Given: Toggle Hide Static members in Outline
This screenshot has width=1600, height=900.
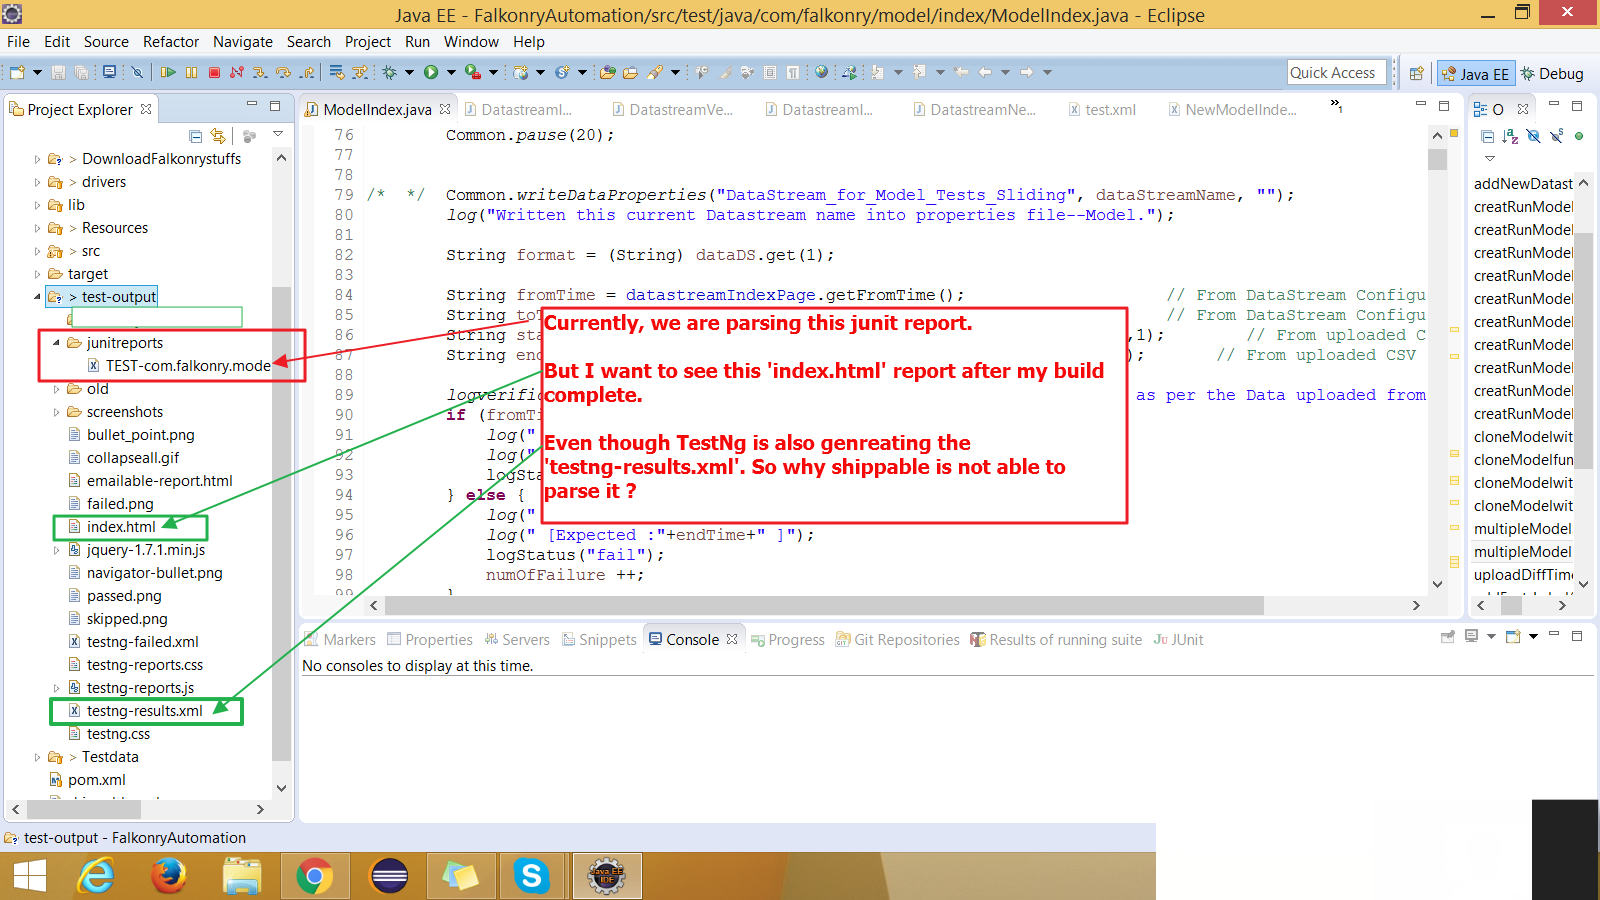Looking at the screenshot, I should [x=1556, y=136].
